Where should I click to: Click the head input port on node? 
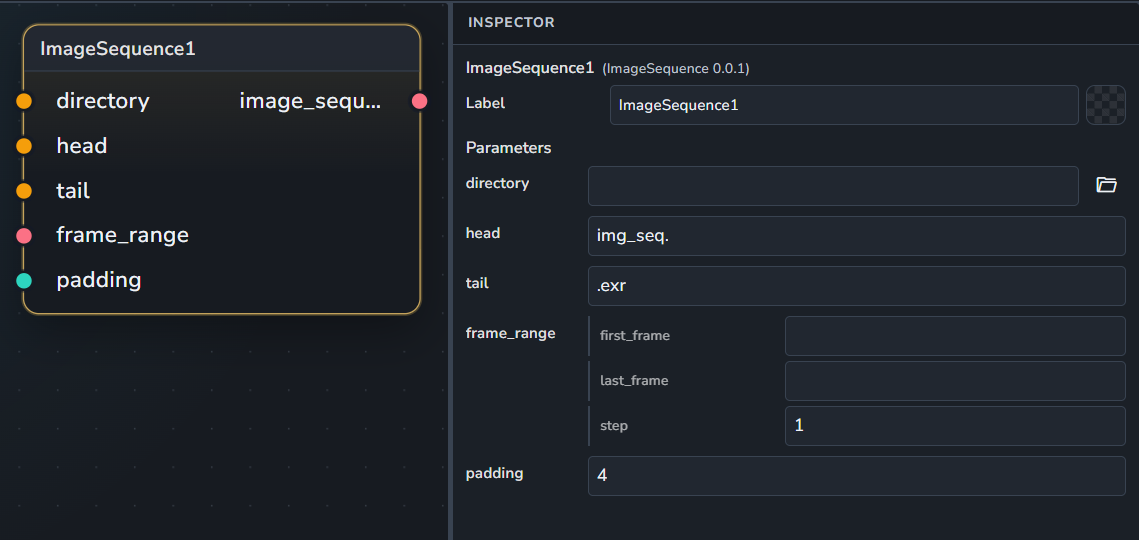tap(24, 146)
